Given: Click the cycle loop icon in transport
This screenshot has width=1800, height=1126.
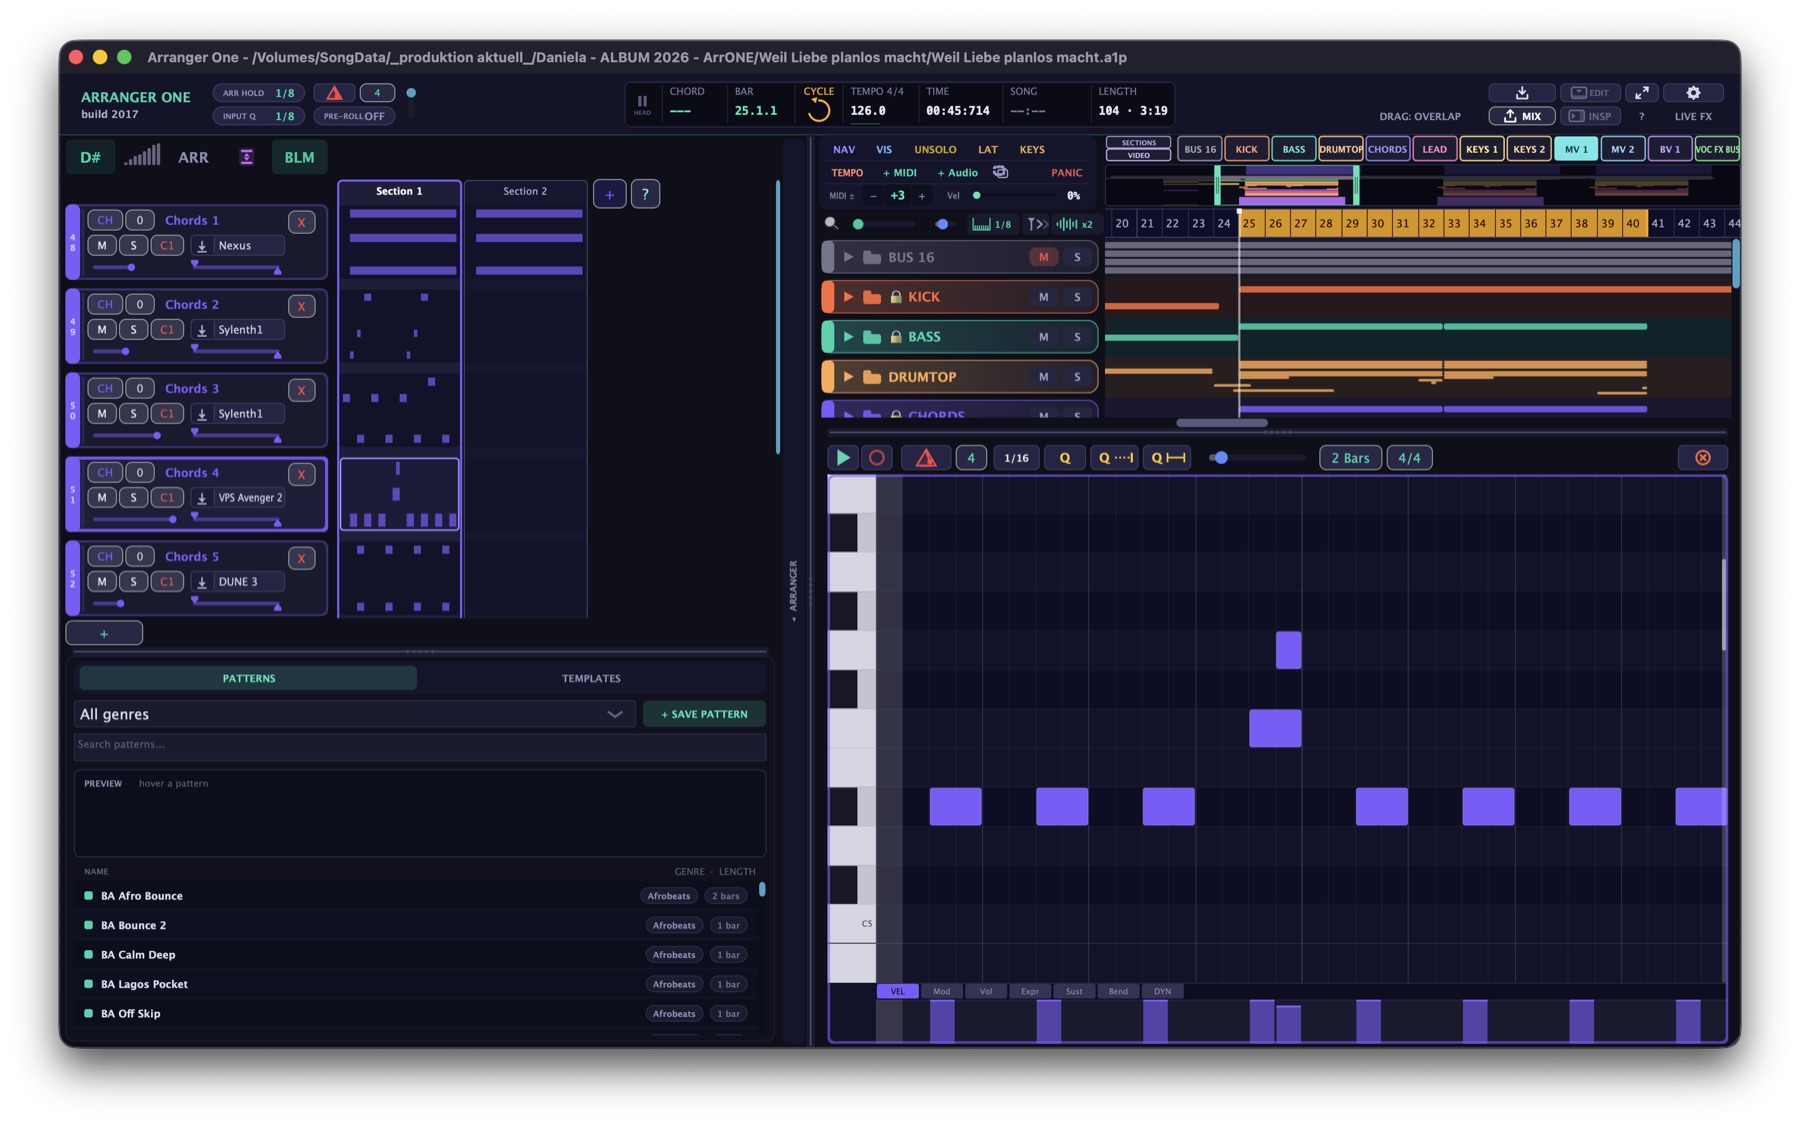Looking at the screenshot, I should pyautogui.click(x=819, y=110).
